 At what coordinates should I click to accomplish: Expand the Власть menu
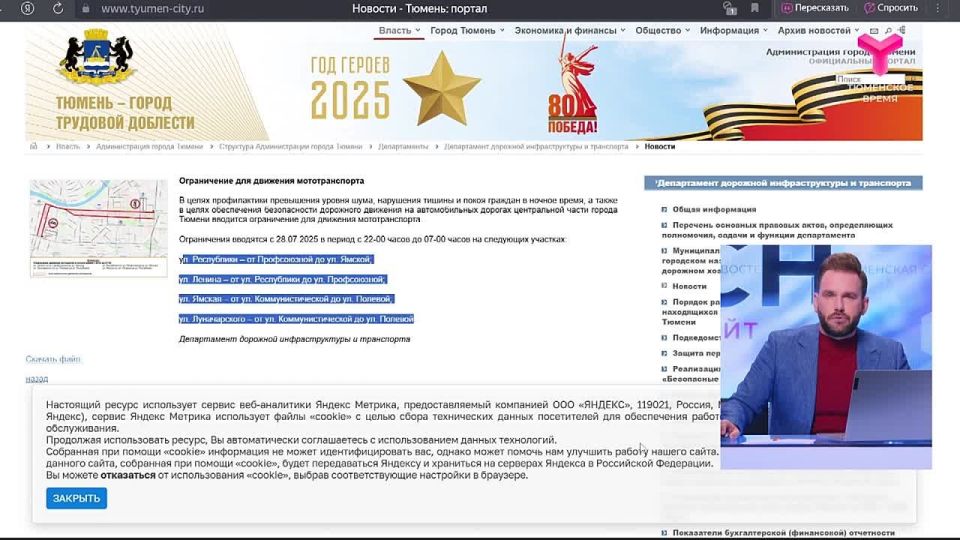click(x=399, y=30)
